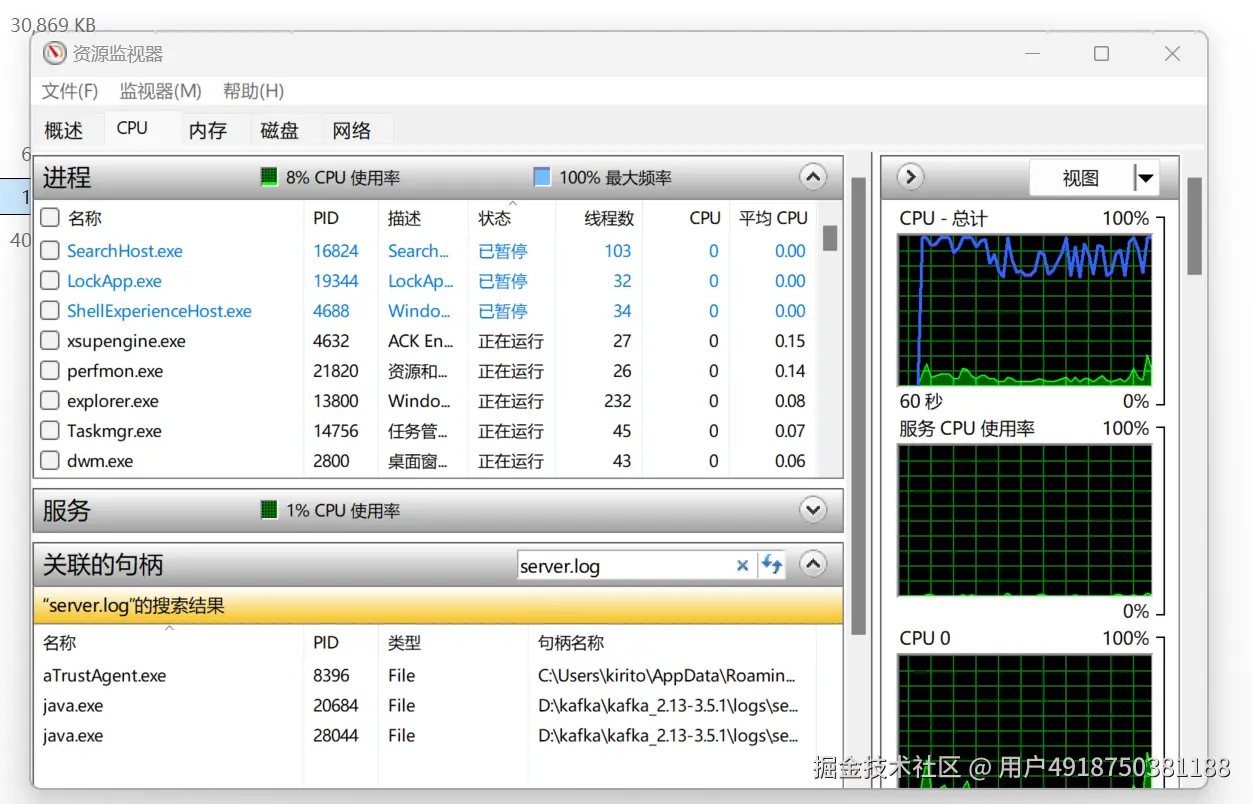Click the process list vertical scrollbar thumb
Screen dimensions: 1253x804
[830, 238]
